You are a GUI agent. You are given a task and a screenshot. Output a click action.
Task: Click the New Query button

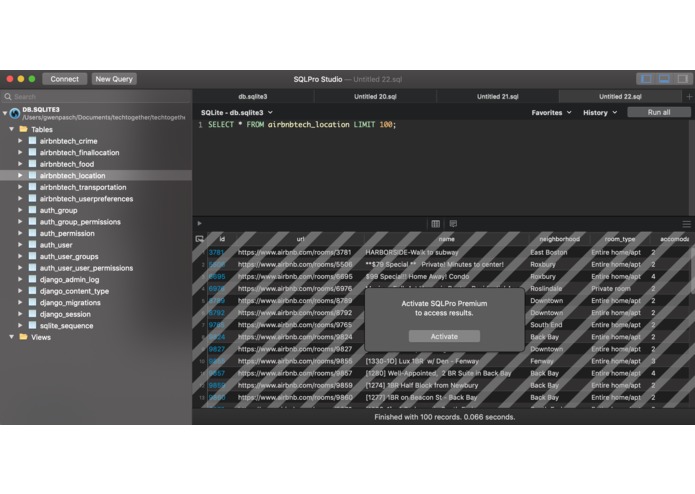pyautogui.click(x=114, y=79)
